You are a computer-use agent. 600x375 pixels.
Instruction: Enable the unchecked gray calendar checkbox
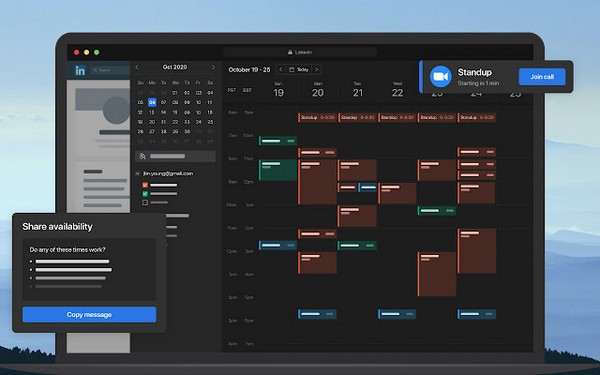145,202
